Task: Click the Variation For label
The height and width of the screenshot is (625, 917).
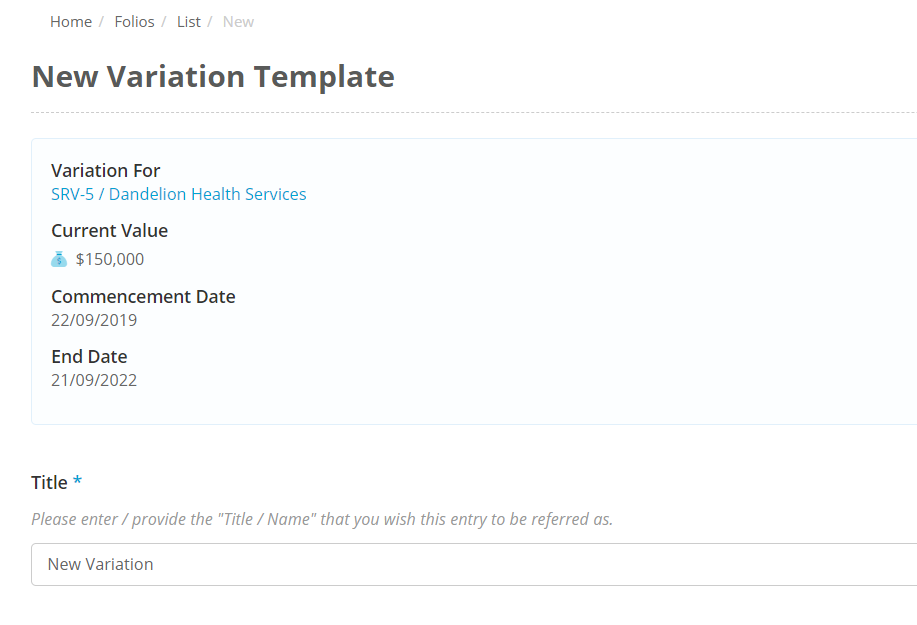Action: (x=105, y=171)
